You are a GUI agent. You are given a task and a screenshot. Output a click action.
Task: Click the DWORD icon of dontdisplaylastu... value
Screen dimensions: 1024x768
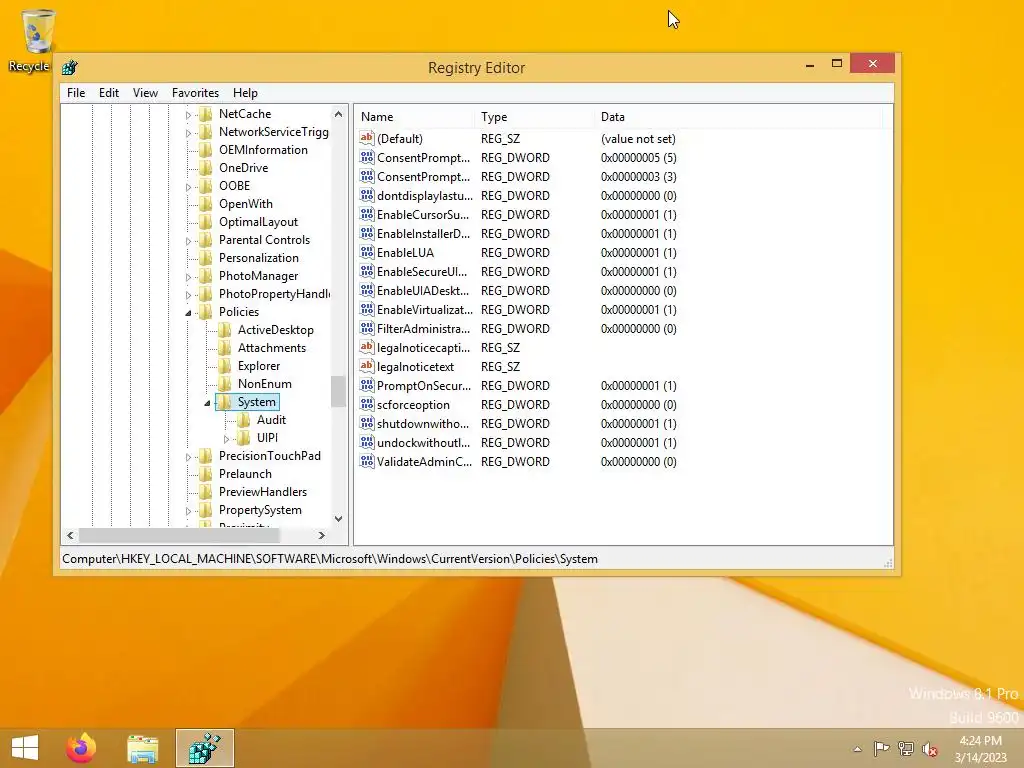[x=366, y=195]
